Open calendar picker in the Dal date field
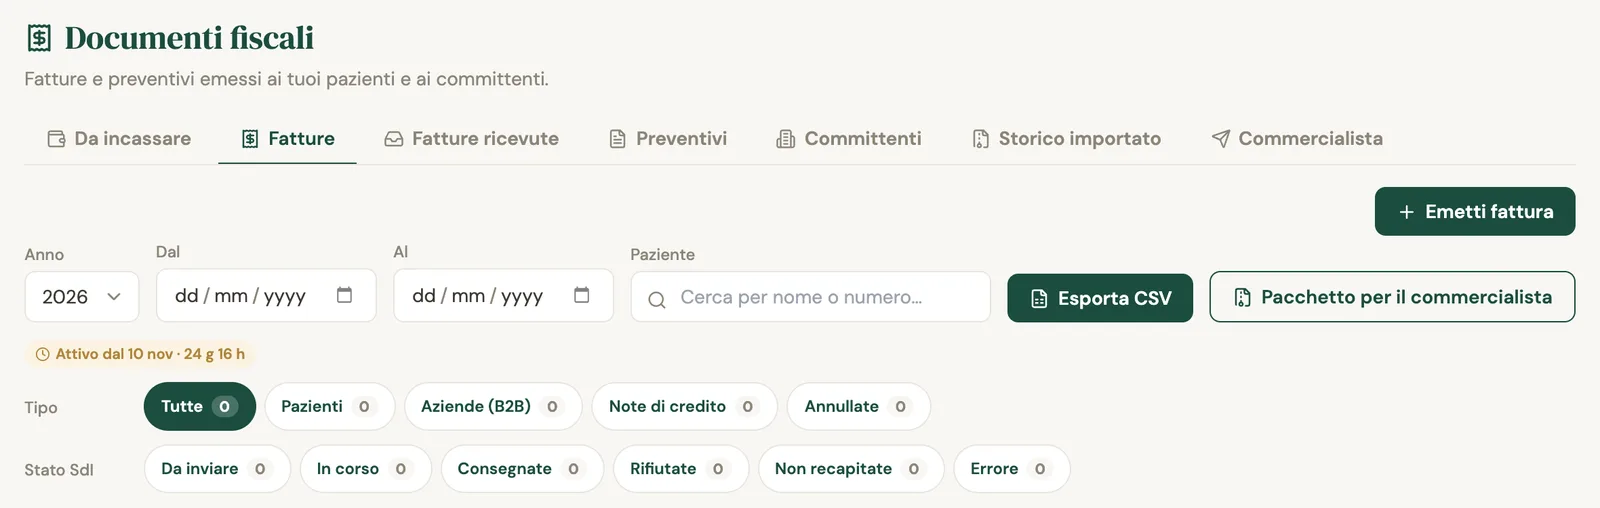1600x508 pixels. [x=345, y=295]
